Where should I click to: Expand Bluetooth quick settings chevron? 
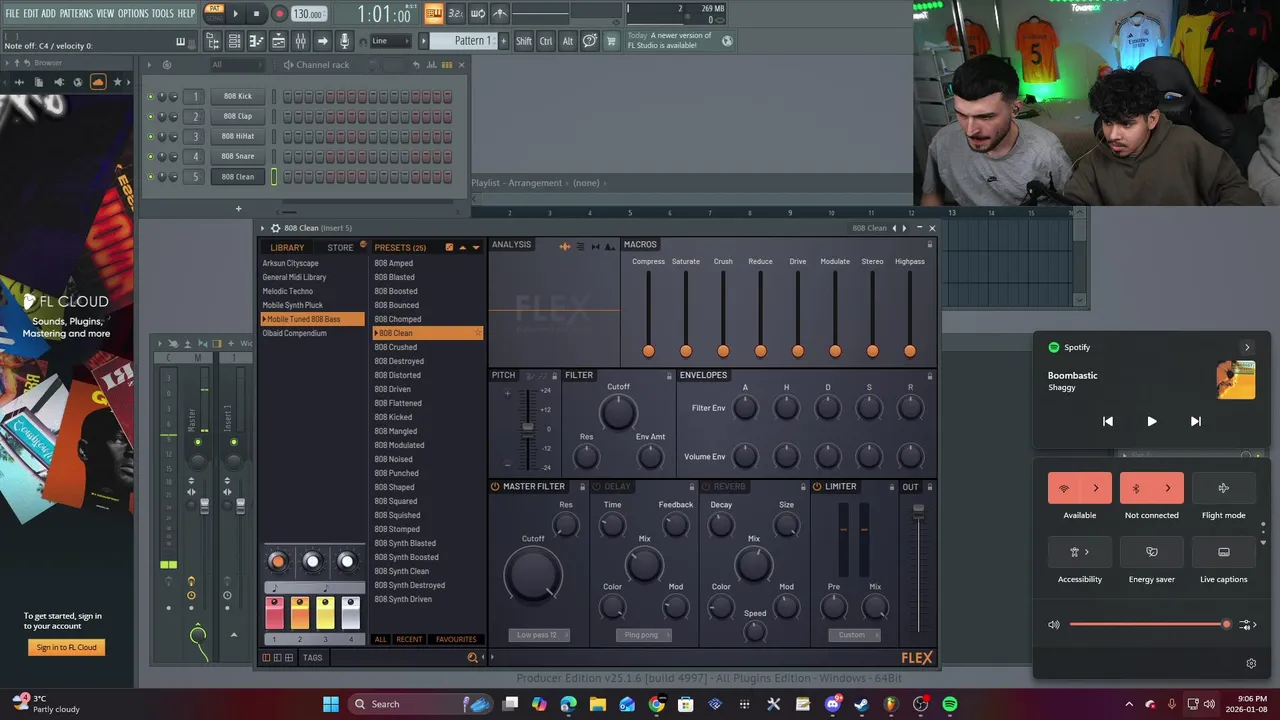point(1167,488)
